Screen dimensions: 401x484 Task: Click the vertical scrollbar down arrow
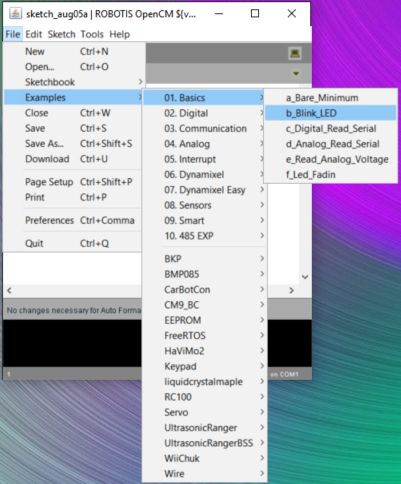tap(305, 277)
